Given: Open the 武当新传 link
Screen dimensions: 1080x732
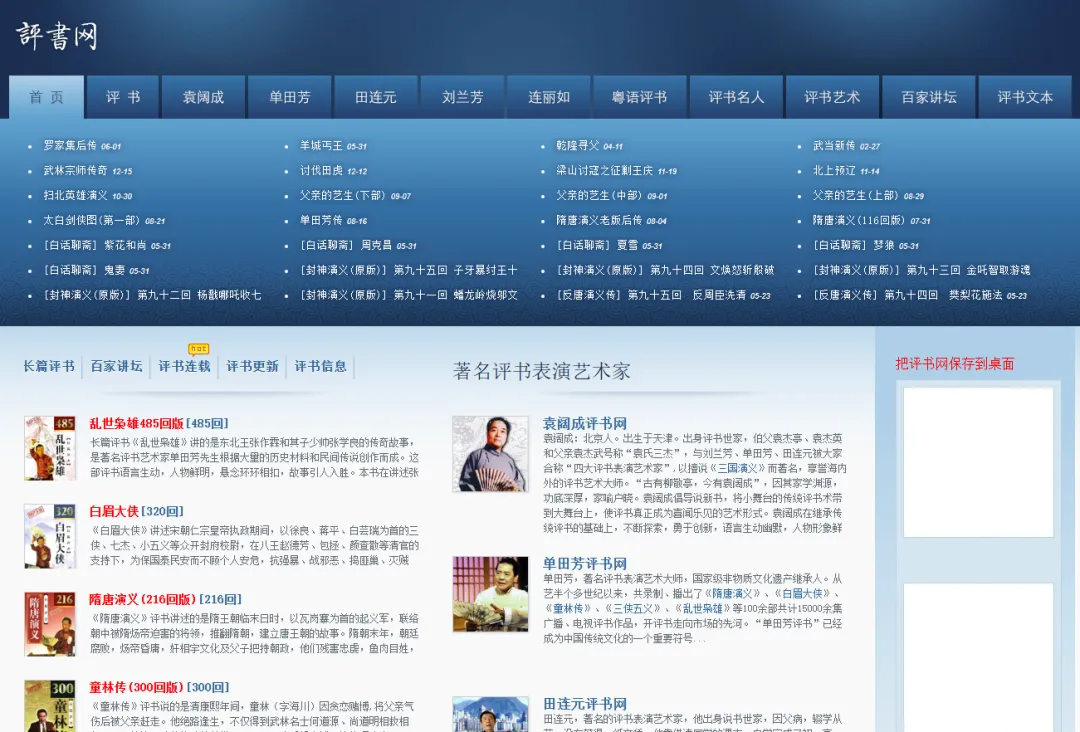Looking at the screenshot, I should click(834, 145).
